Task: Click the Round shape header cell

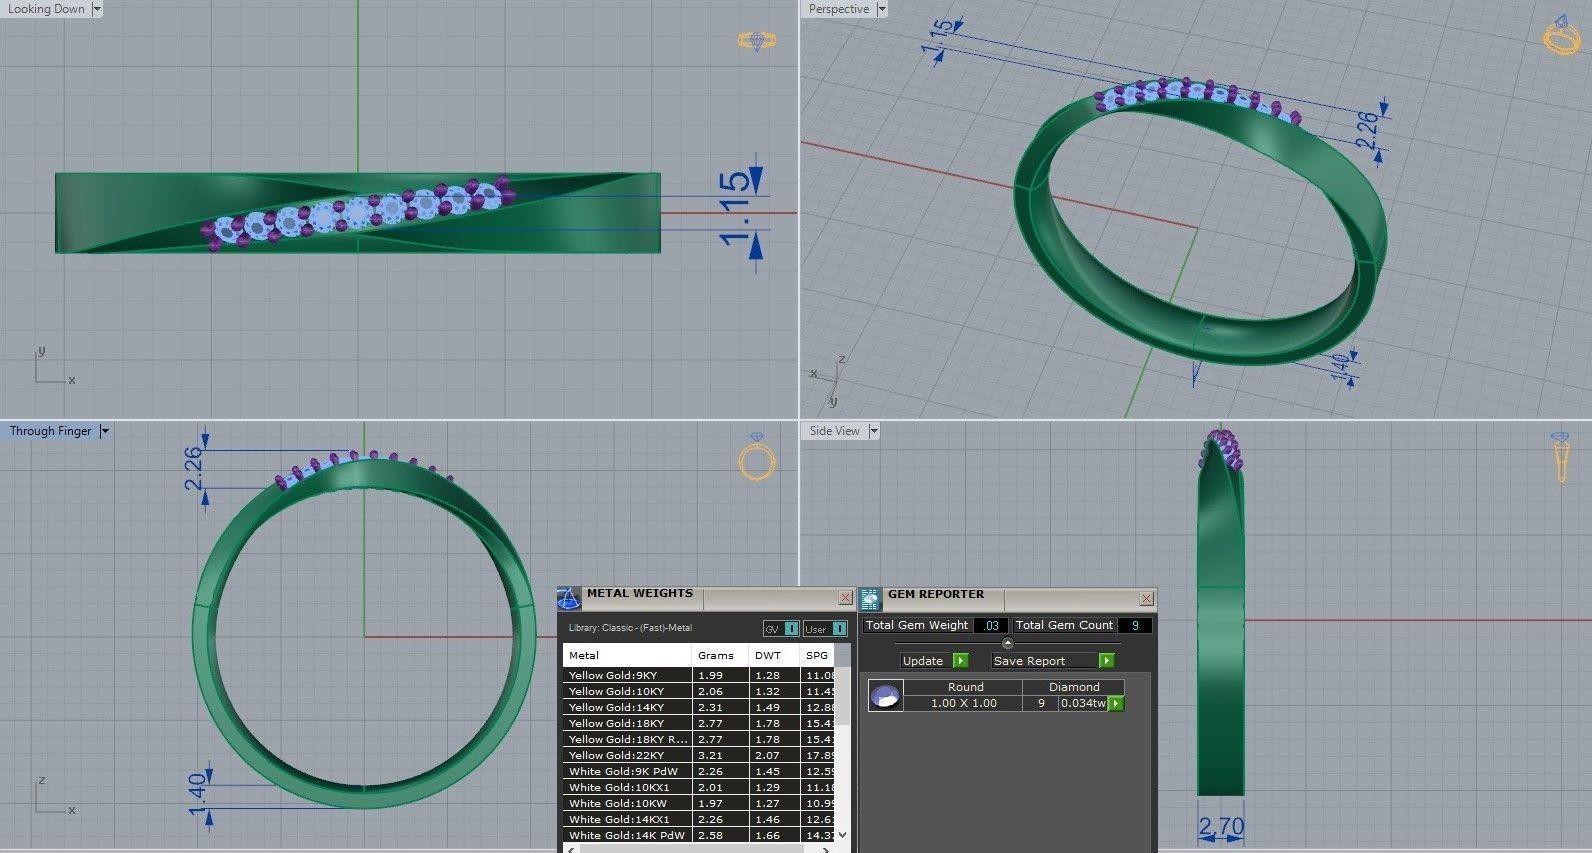Action: [965, 687]
